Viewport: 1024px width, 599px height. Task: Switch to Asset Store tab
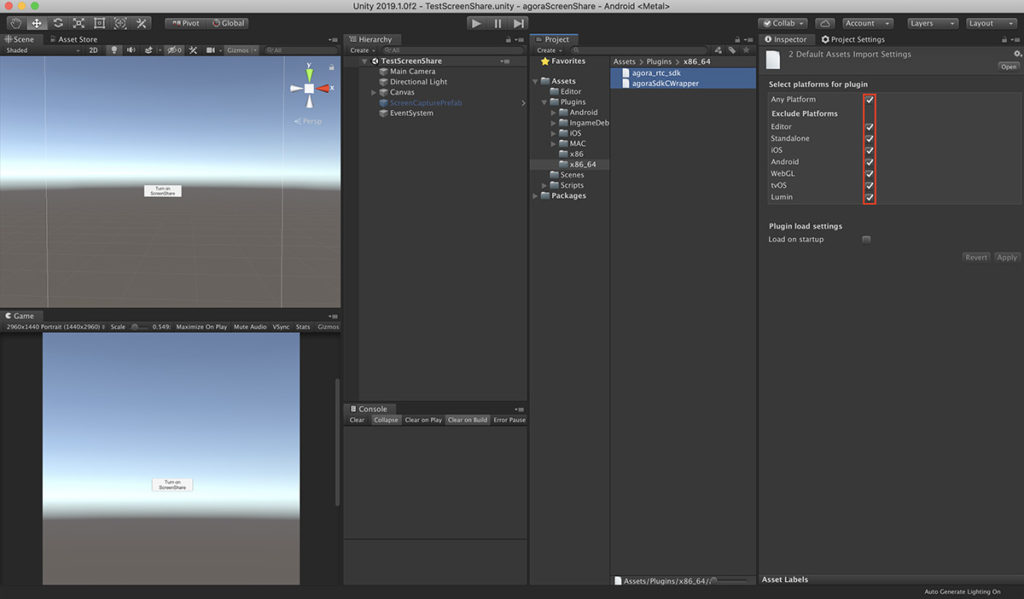[72, 39]
